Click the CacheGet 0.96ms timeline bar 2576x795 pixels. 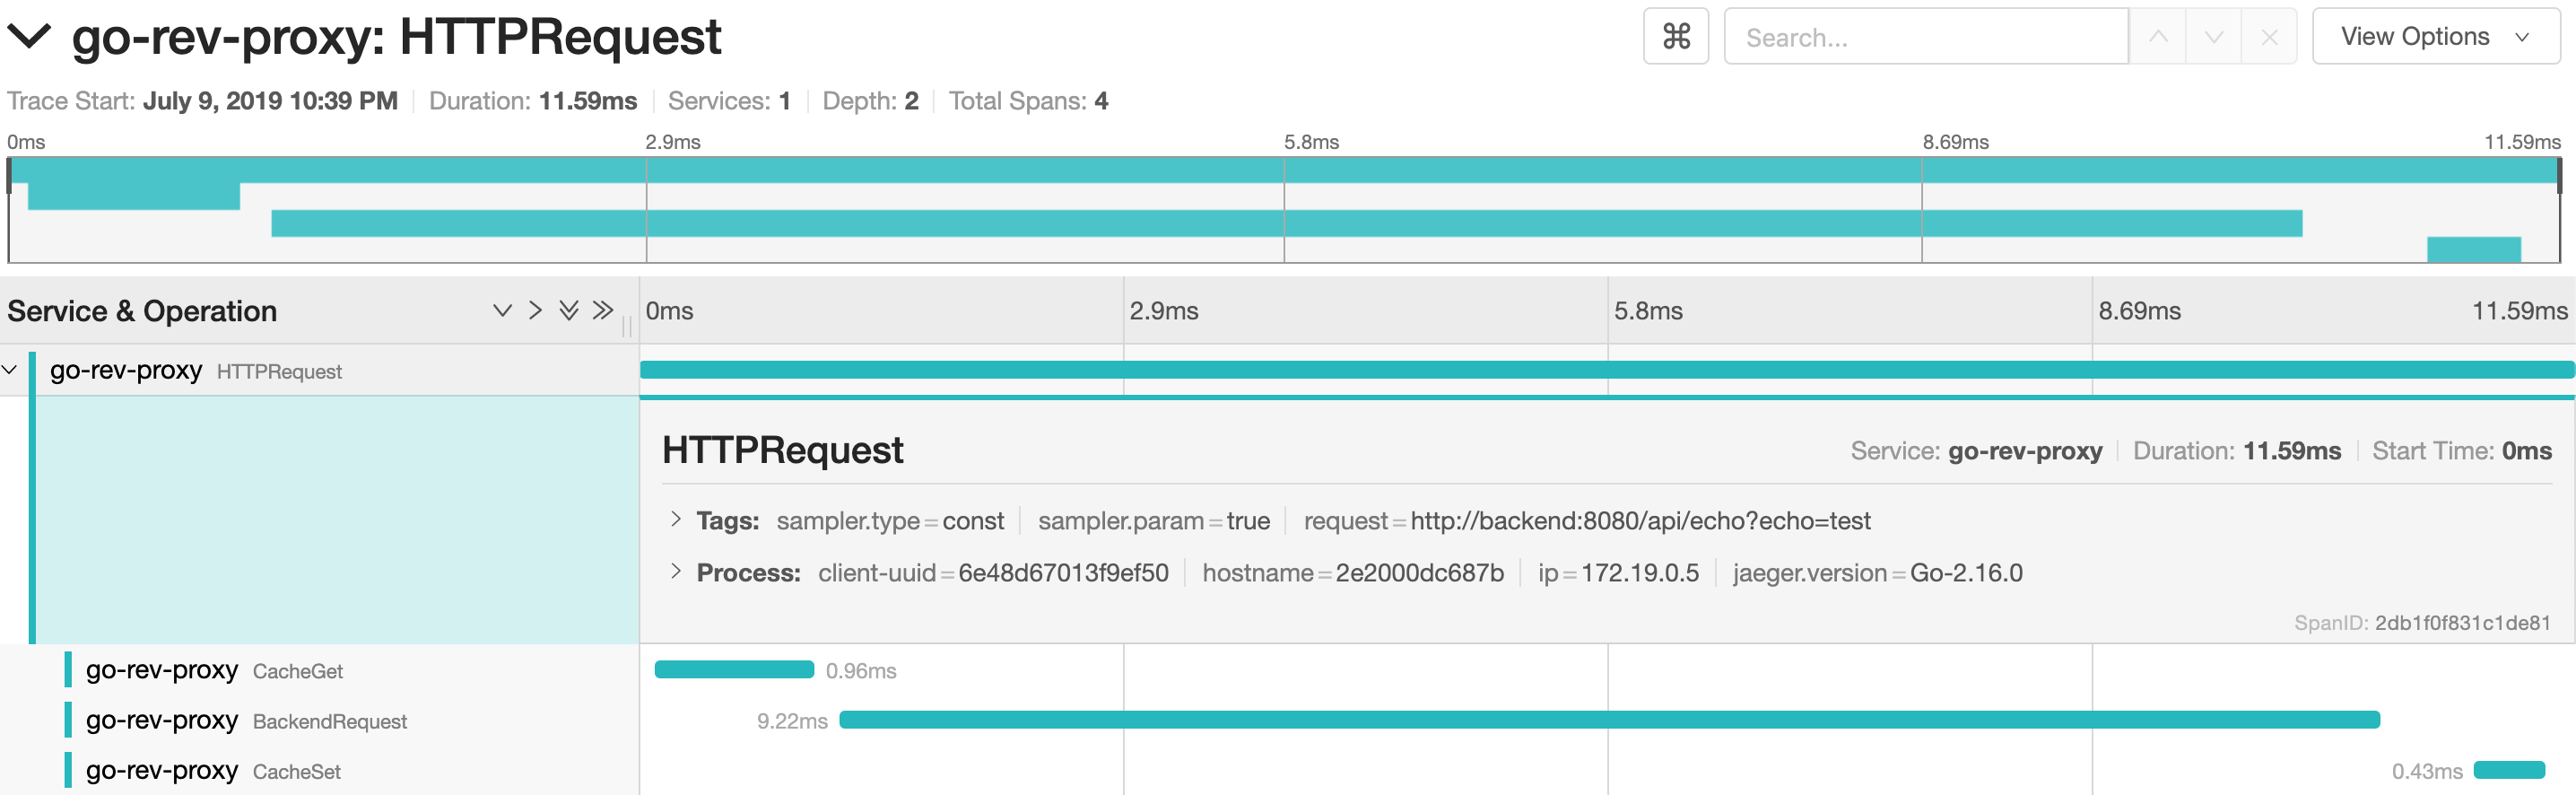[734, 670]
